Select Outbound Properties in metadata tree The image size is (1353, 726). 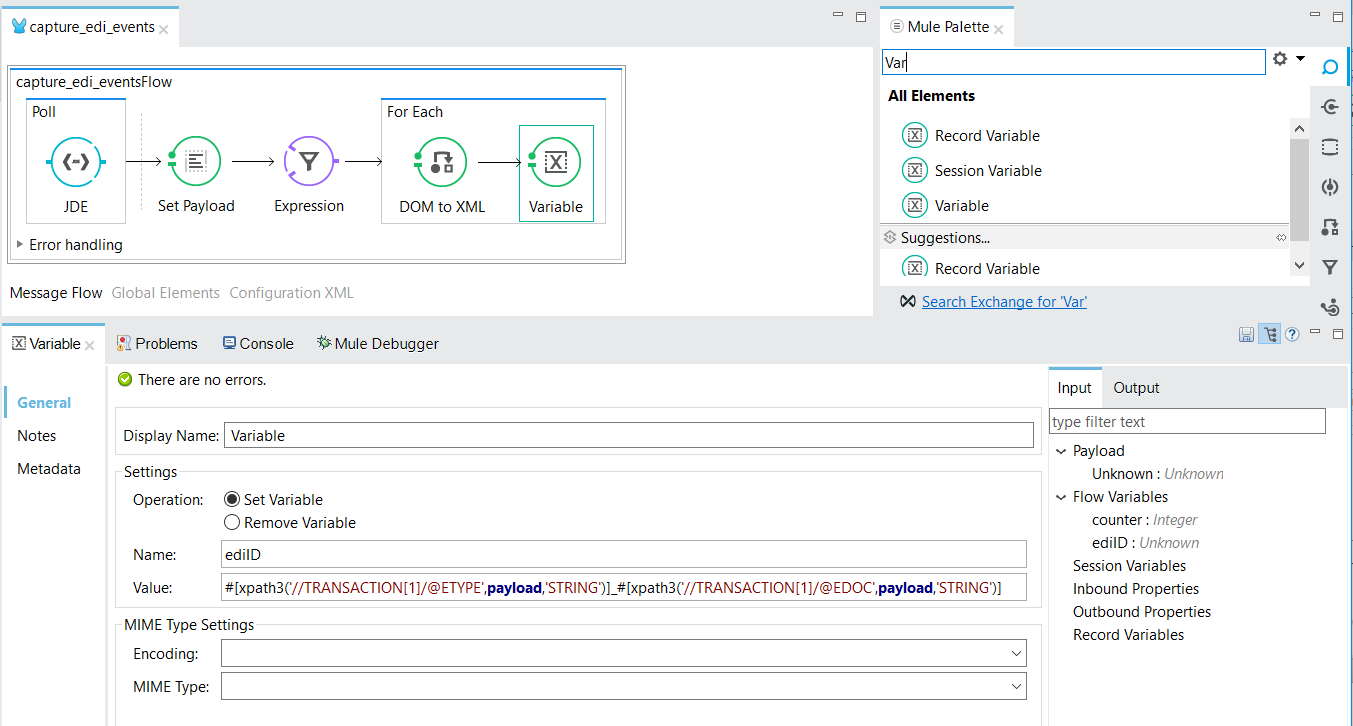(1142, 612)
